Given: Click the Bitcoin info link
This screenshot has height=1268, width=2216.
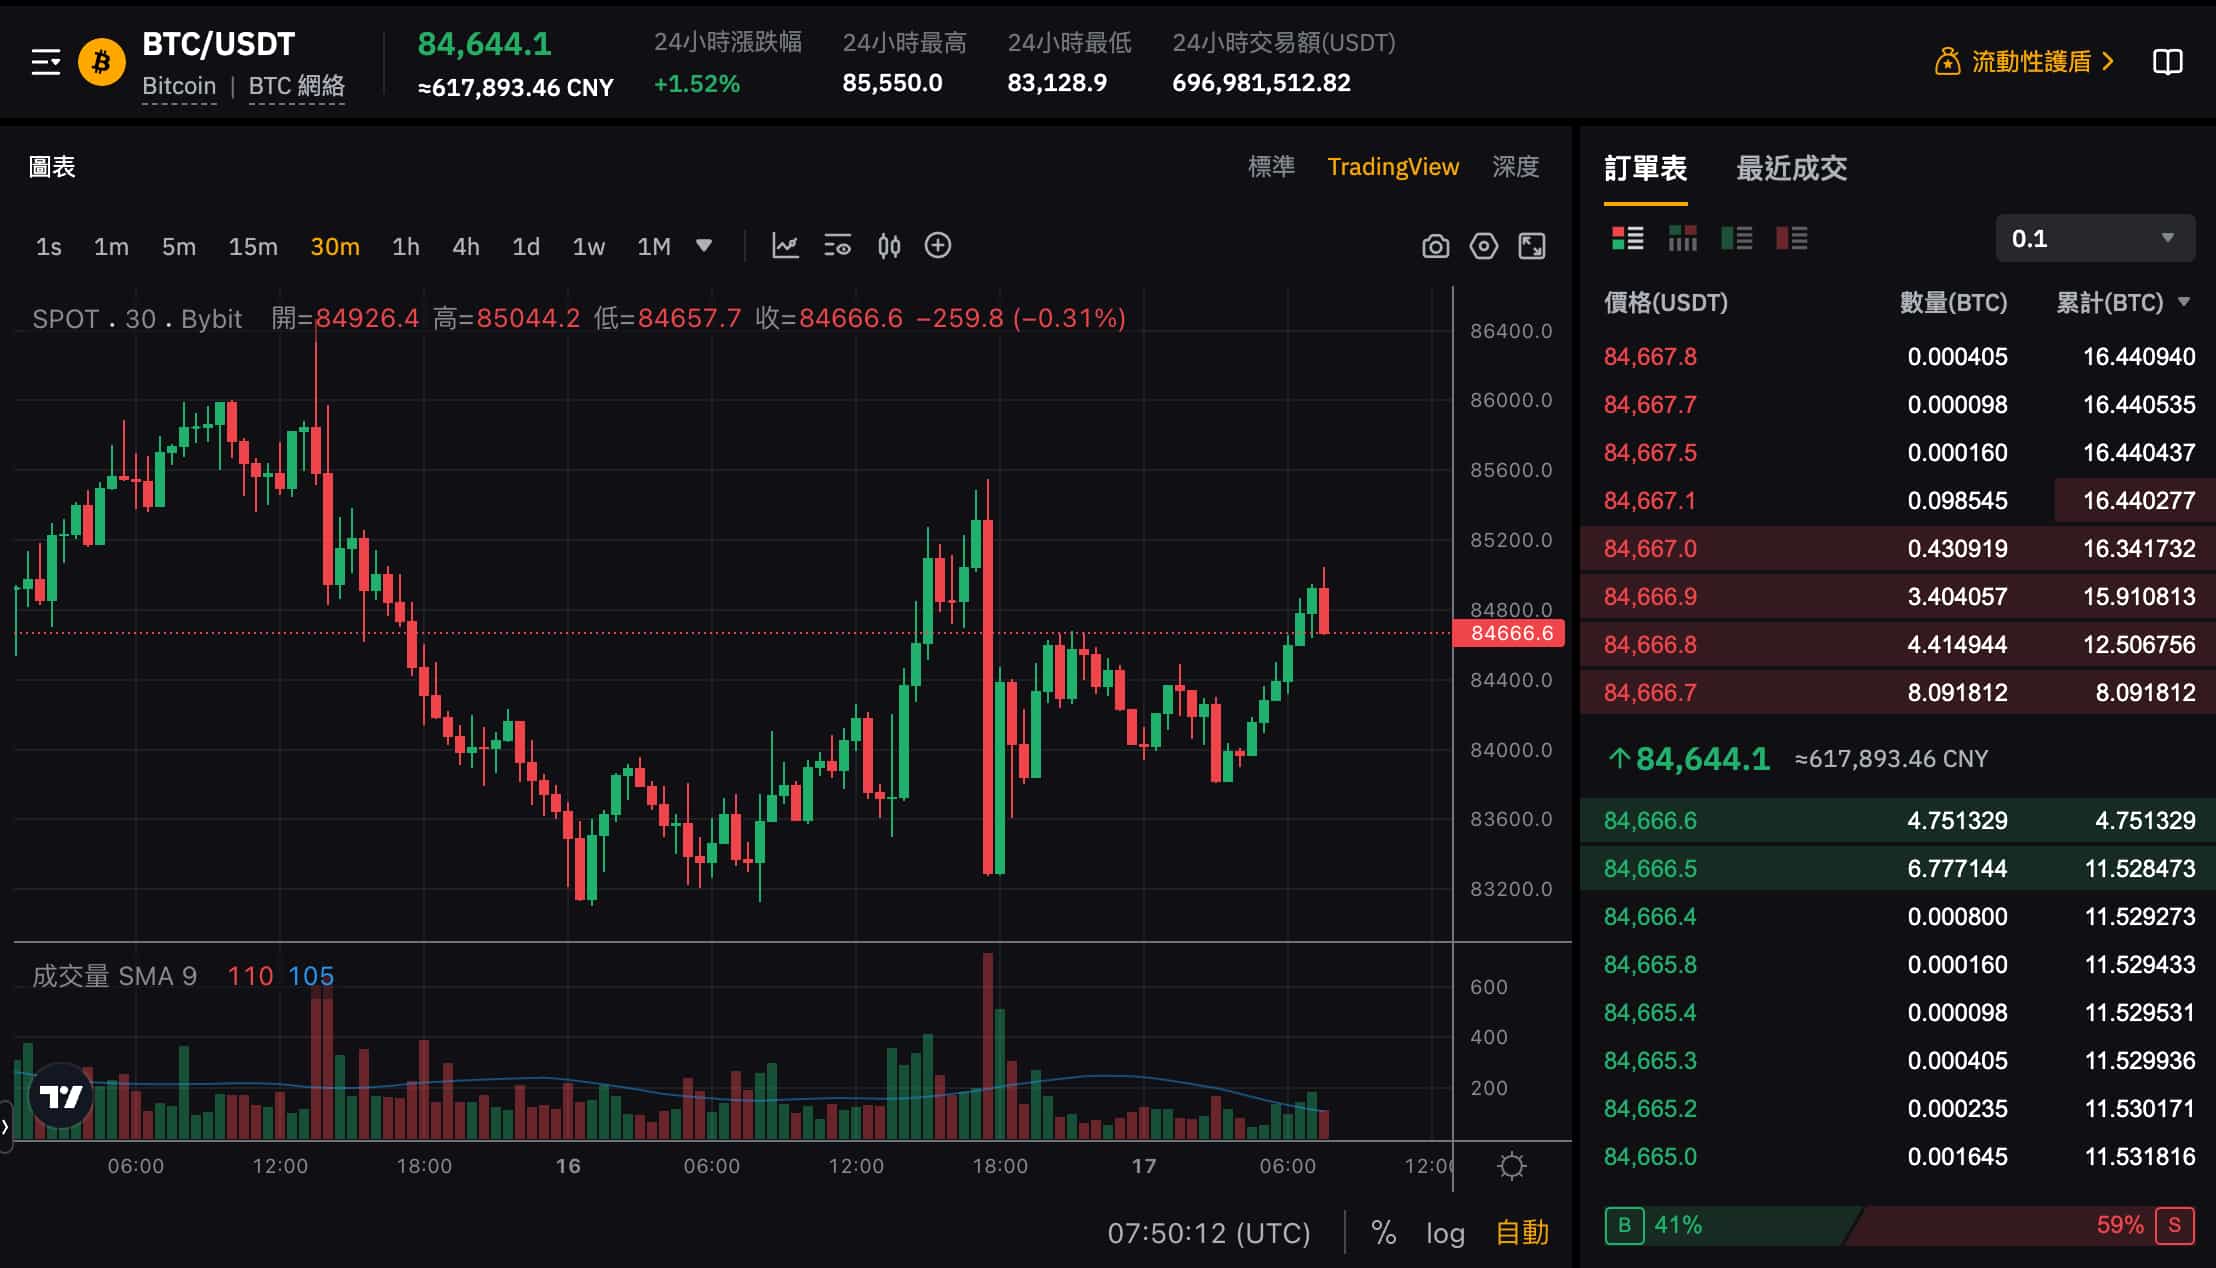Looking at the screenshot, I should [179, 86].
